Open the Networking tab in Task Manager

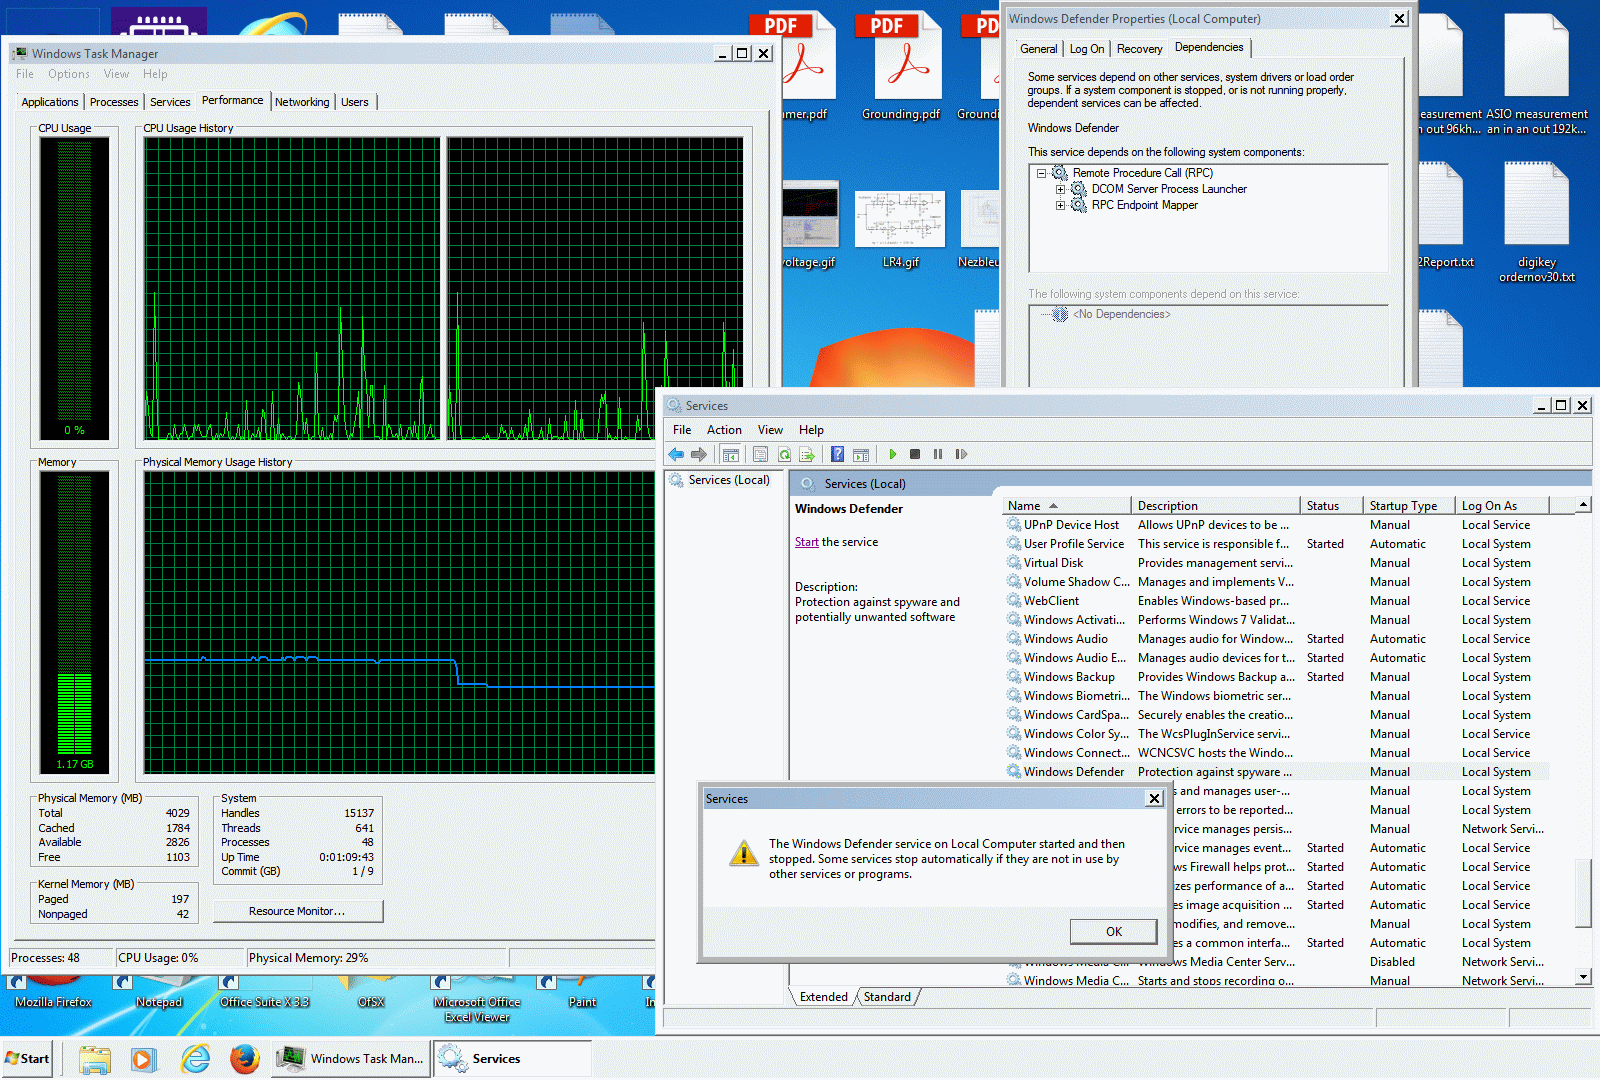point(302,102)
